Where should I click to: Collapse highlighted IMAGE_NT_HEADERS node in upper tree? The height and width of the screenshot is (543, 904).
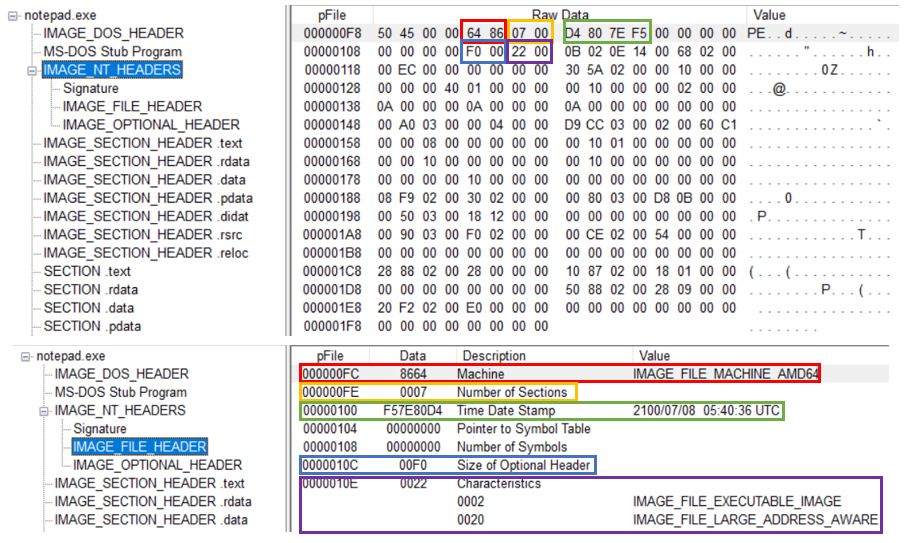pyautogui.click(x=32, y=71)
